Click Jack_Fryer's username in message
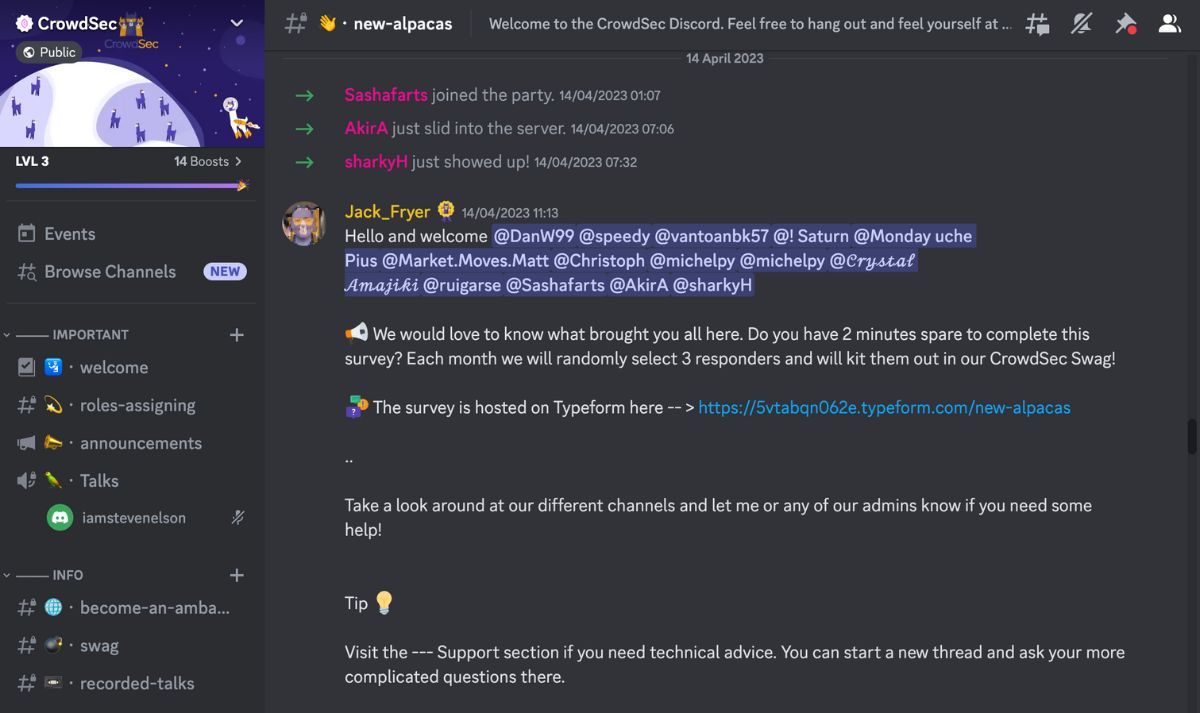Image resolution: width=1200 pixels, height=713 pixels. tap(387, 212)
